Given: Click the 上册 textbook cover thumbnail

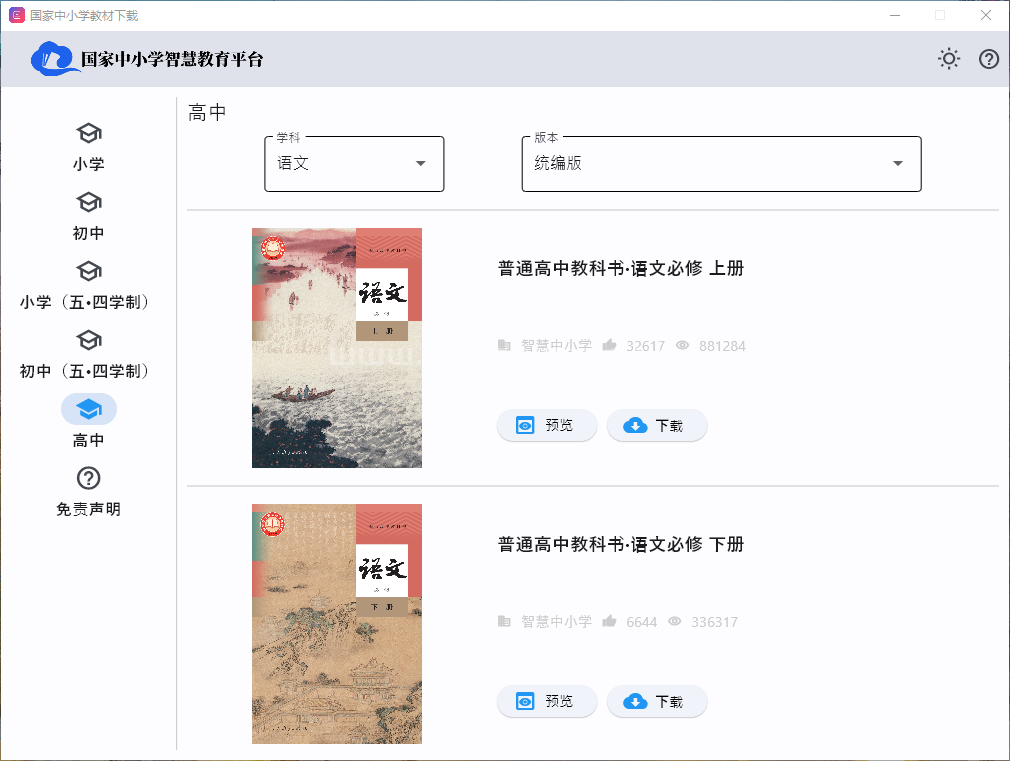Looking at the screenshot, I should tap(336, 347).
